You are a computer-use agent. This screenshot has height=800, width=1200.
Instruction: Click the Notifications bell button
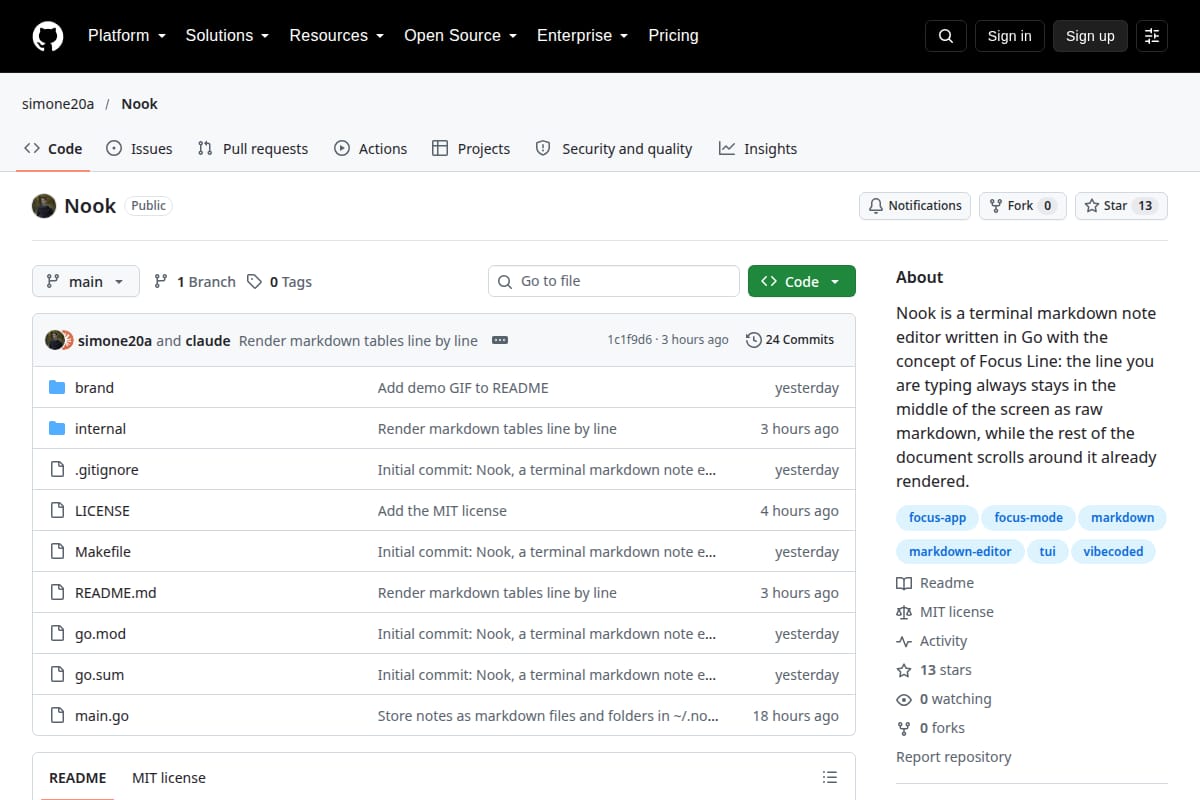(915, 206)
